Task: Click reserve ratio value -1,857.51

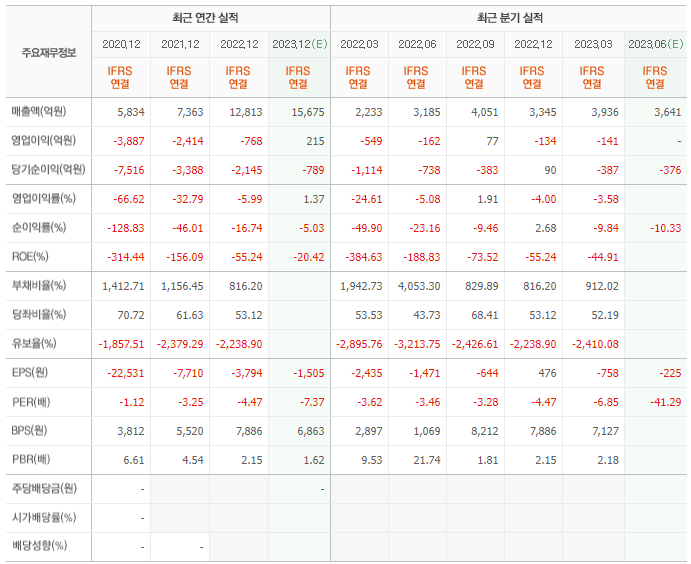Action: point(121,344)
